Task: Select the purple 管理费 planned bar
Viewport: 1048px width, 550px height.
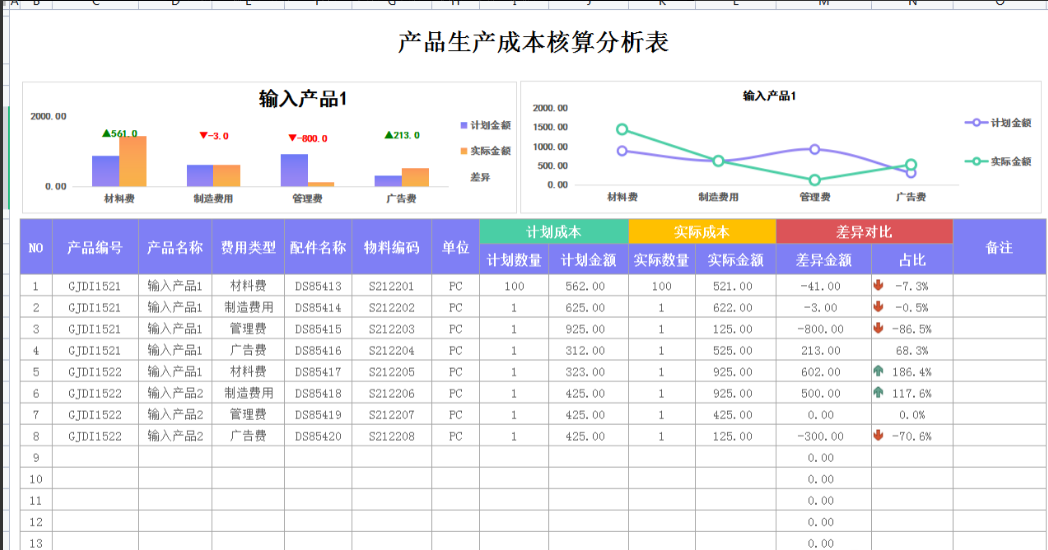Action: click(294, 170)
